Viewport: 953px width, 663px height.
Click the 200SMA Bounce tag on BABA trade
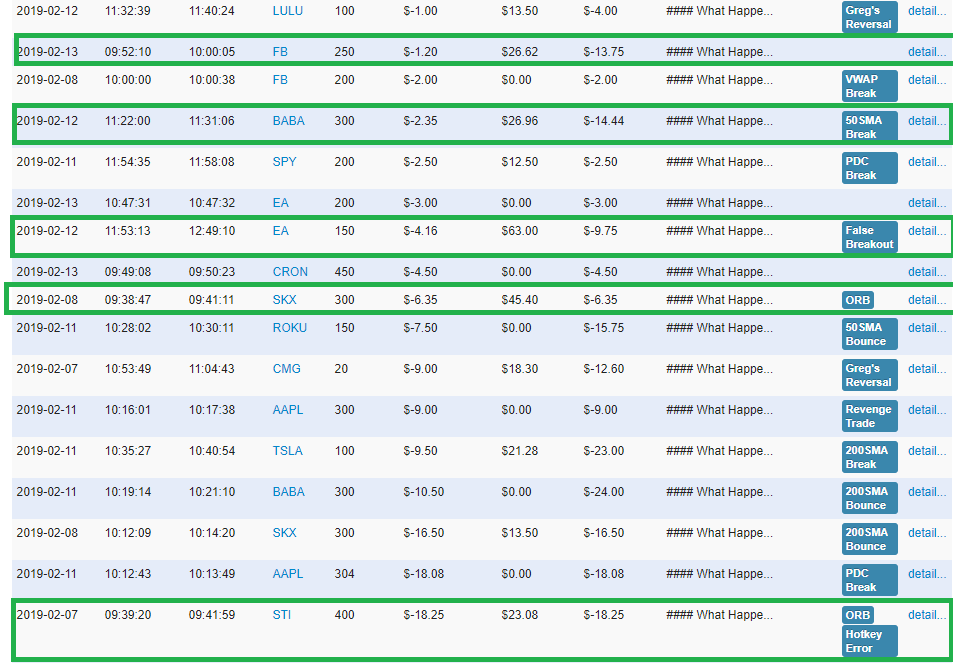click(868, 498)
